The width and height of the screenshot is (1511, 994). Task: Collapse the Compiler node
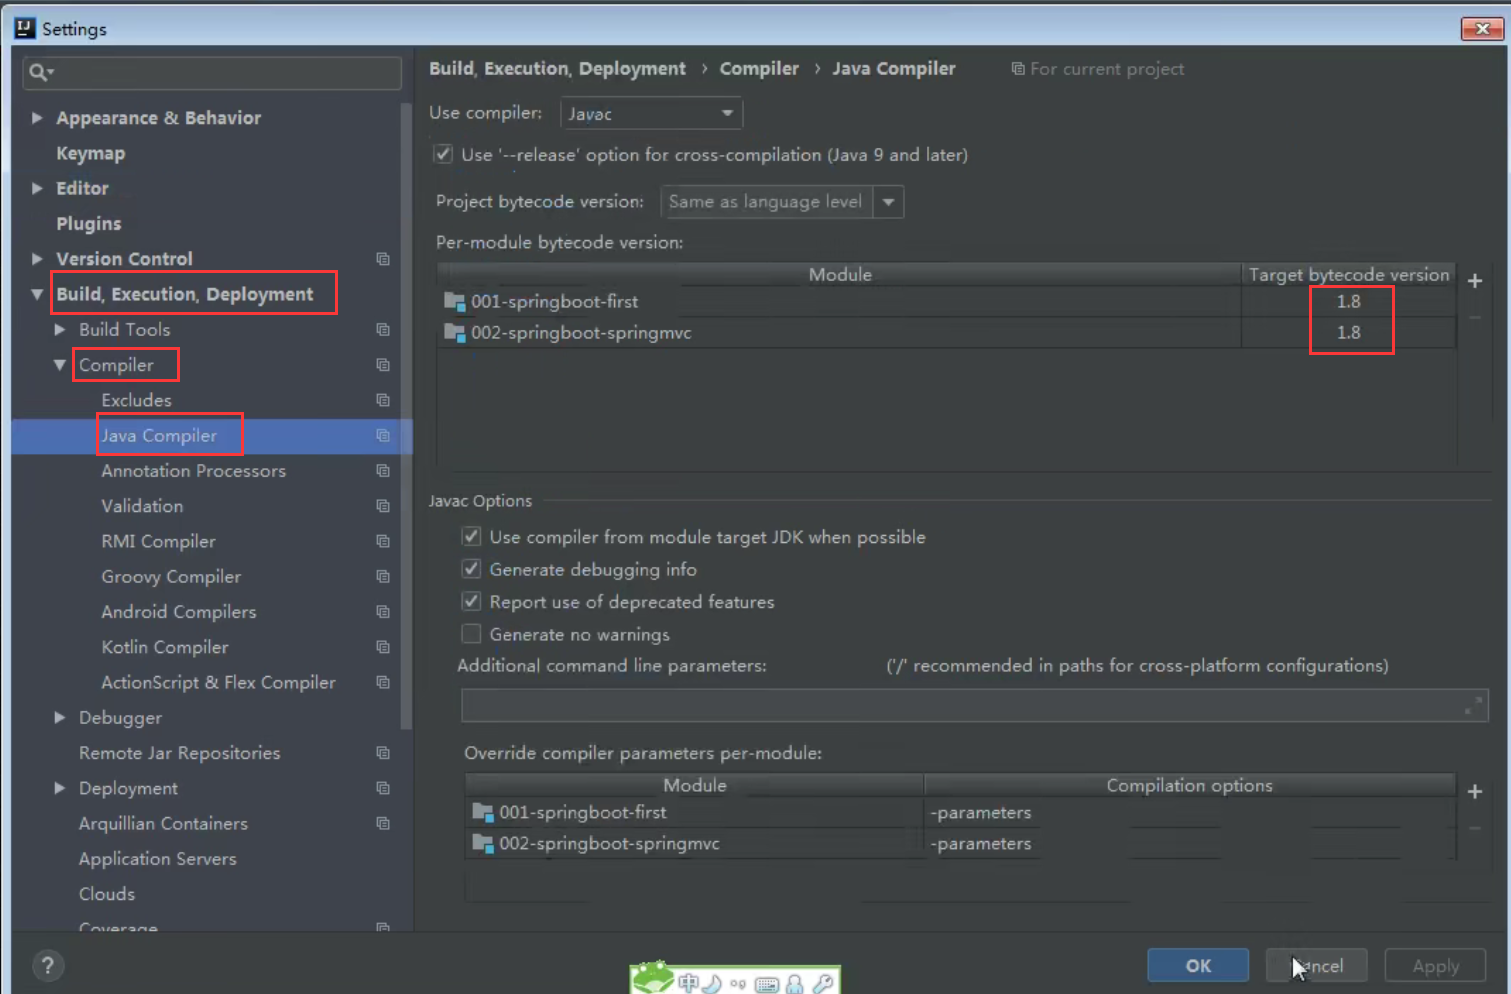60,365
